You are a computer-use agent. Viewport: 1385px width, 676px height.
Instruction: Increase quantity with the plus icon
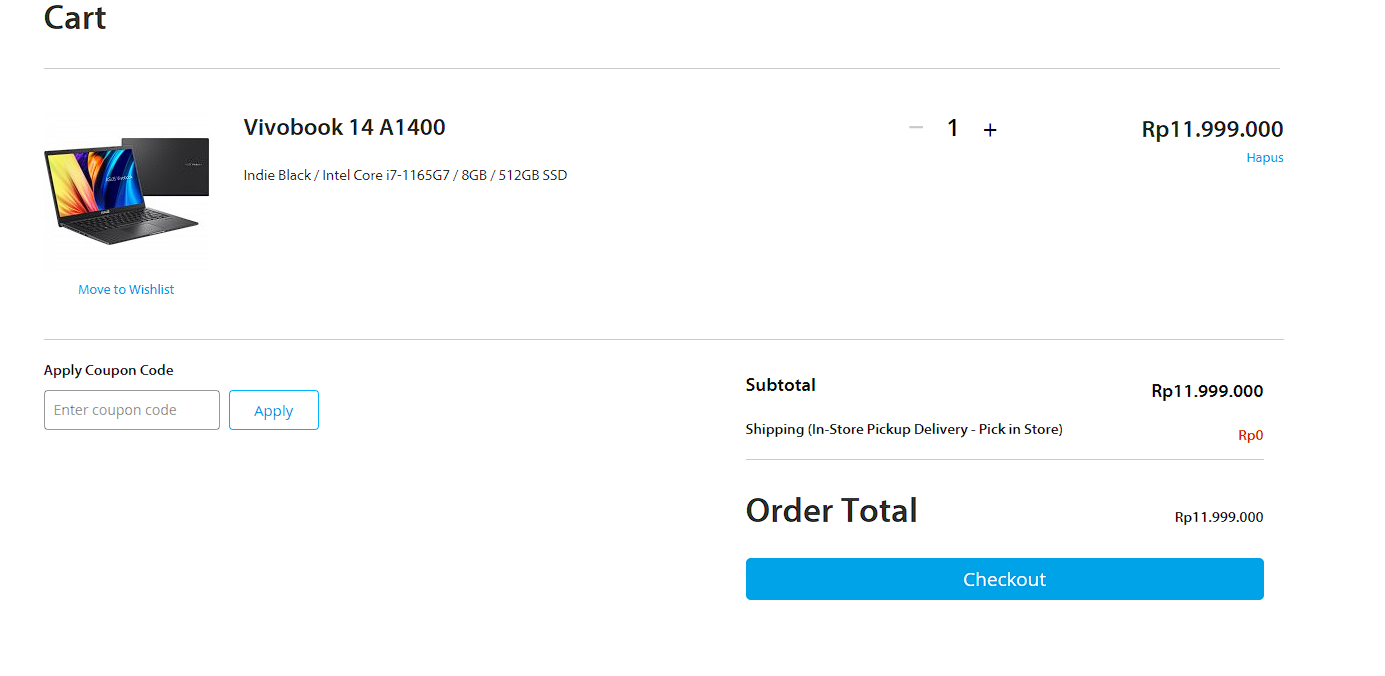coord(990,130)
